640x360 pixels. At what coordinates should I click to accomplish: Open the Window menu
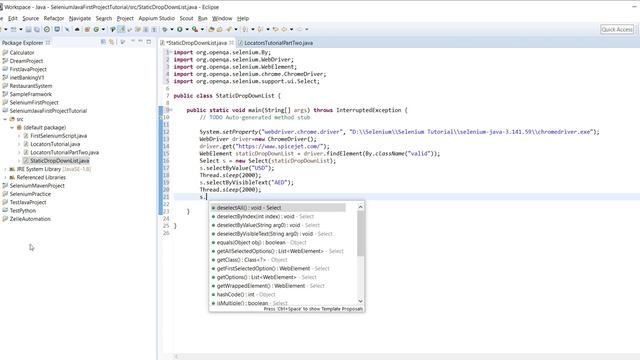pyautogui.click(x=222, y=18)
